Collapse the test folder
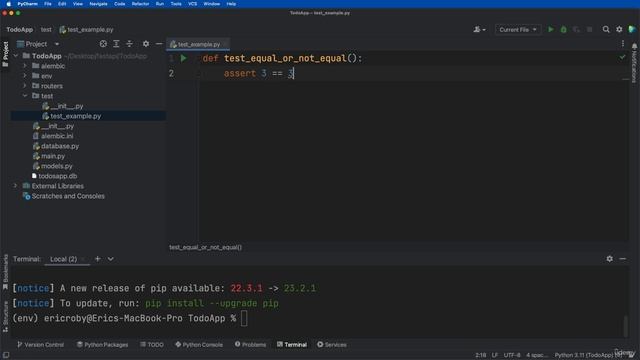Image resolution: width=640 pixels, height=360 pixels. (25, 96)
